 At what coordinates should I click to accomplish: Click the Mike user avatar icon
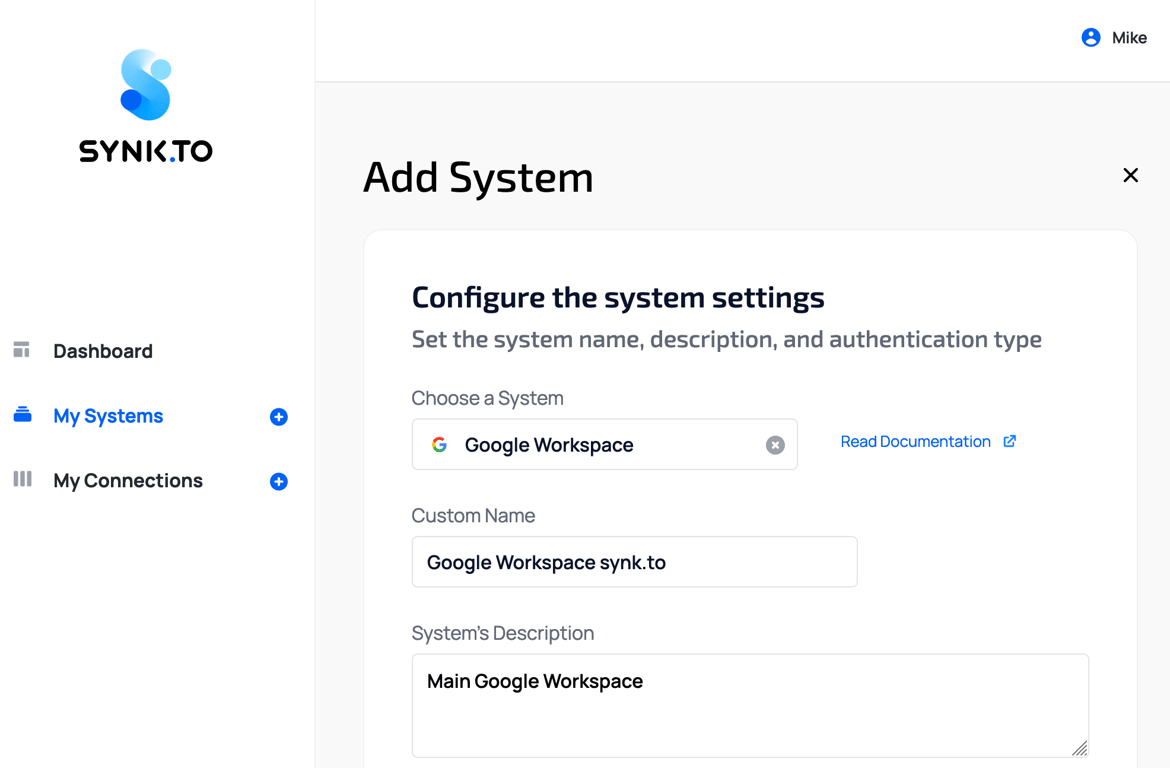tap(1090, 37)
